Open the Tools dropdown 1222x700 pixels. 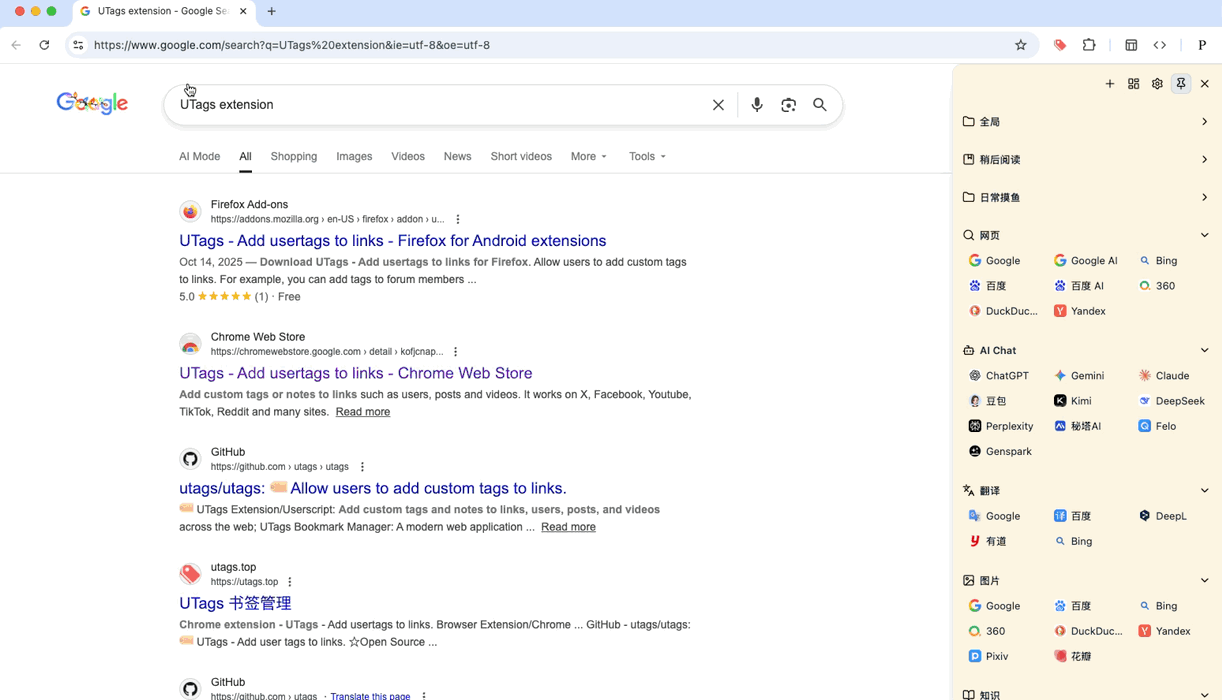click(x=647, y=157)
